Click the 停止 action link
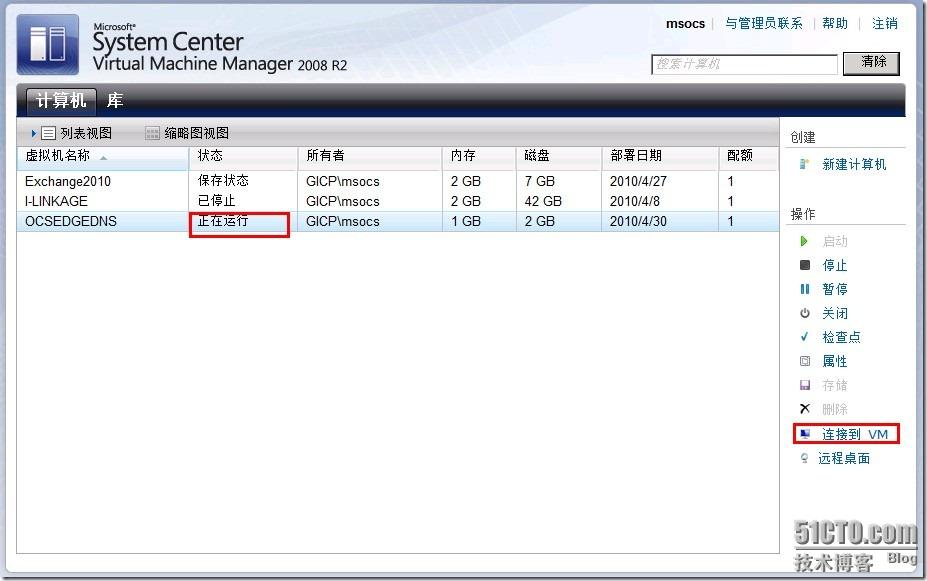Viewport: 927px width, 581px height. 835,265
